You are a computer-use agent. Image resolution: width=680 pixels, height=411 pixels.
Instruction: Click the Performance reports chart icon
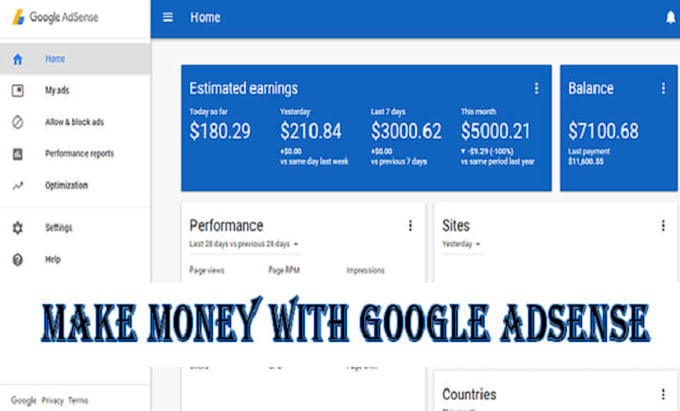[17, 154]
